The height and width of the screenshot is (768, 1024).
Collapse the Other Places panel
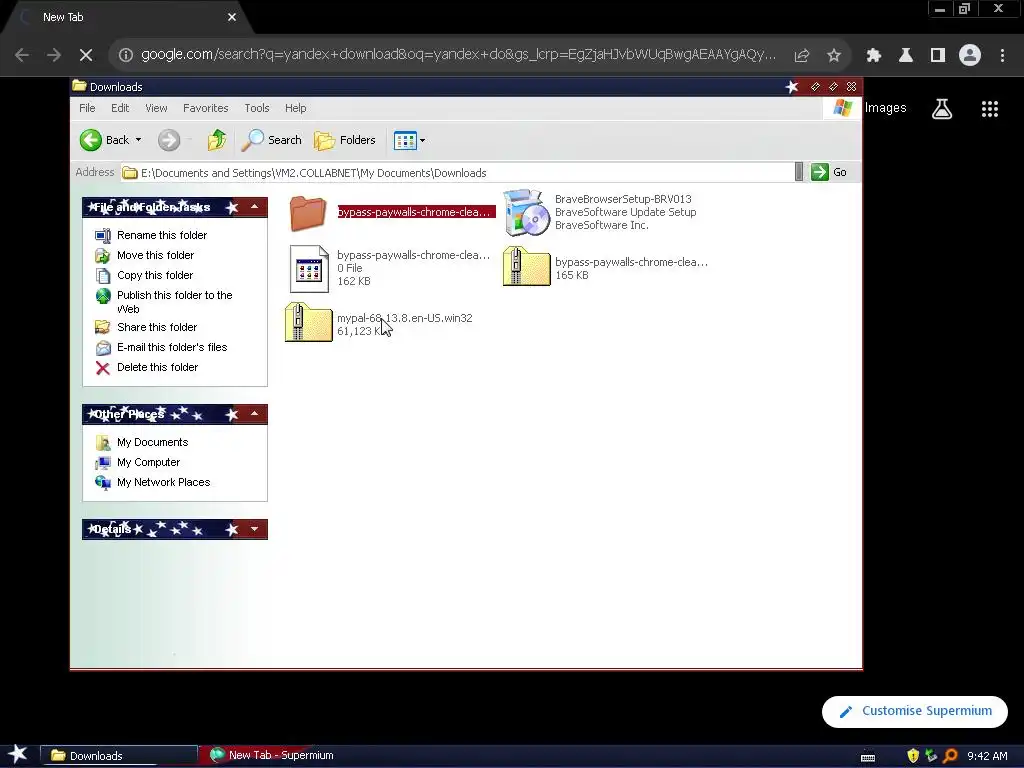tap(255, 414)
